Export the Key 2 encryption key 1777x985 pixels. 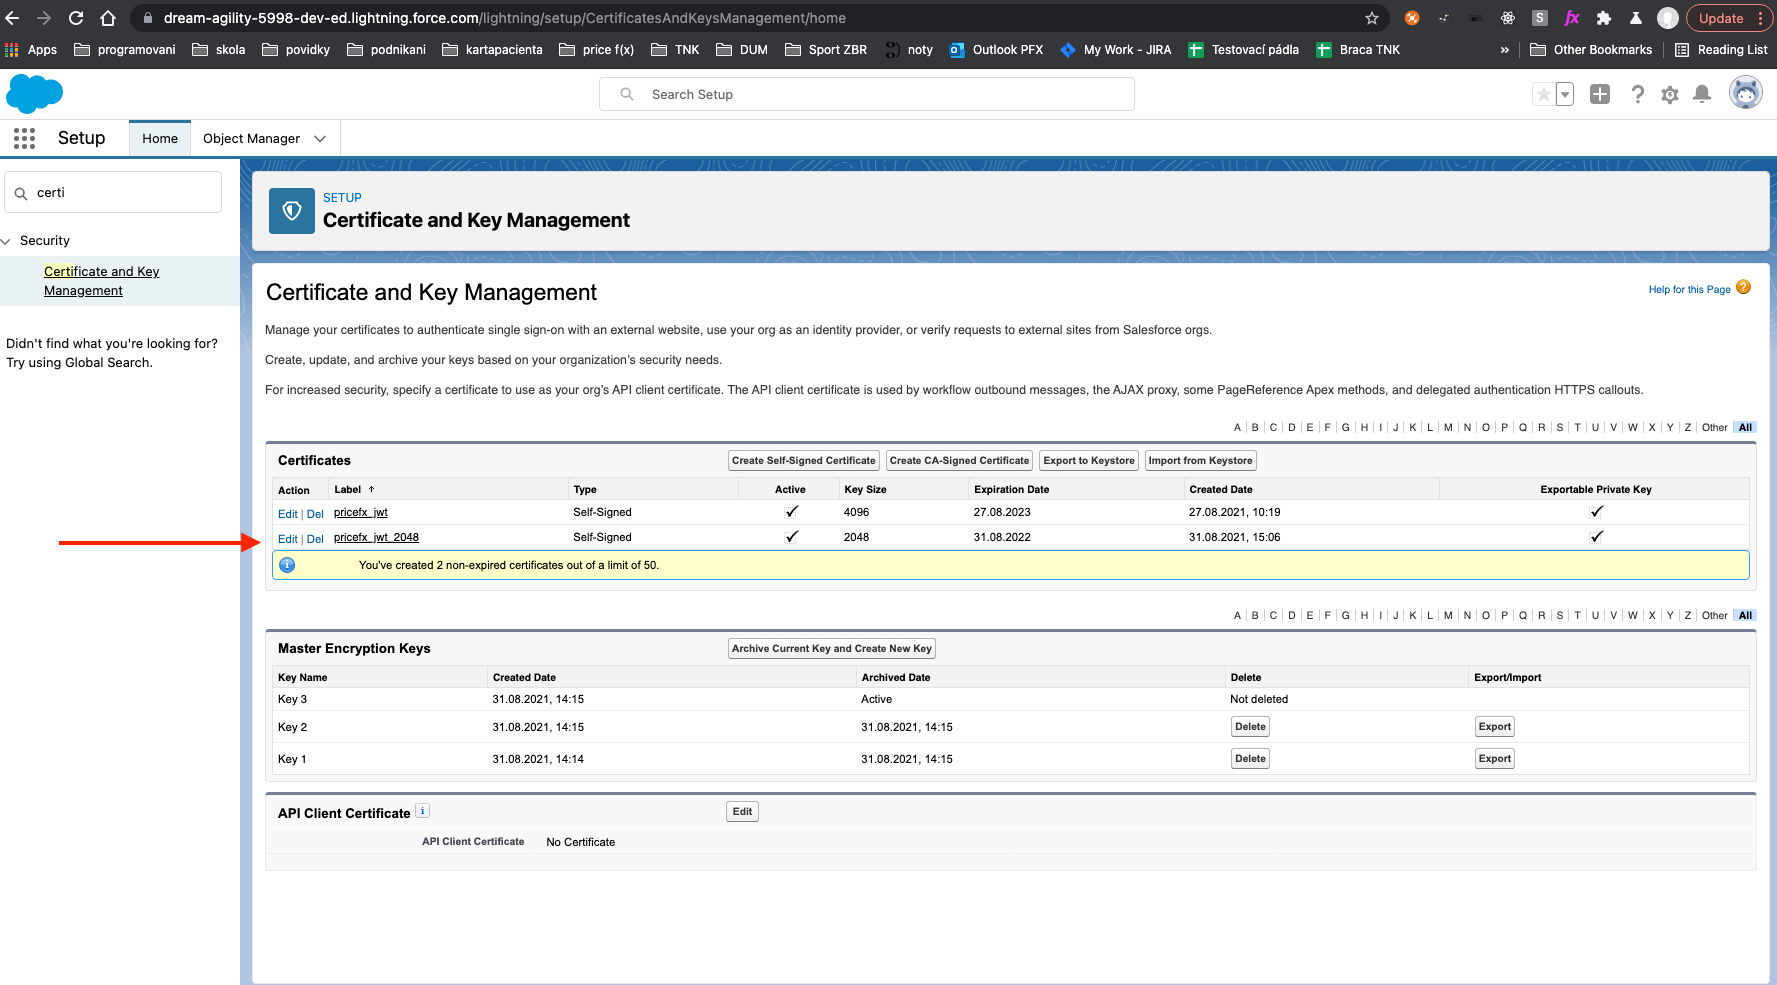pyautogui.click(x=1494, y=727)
